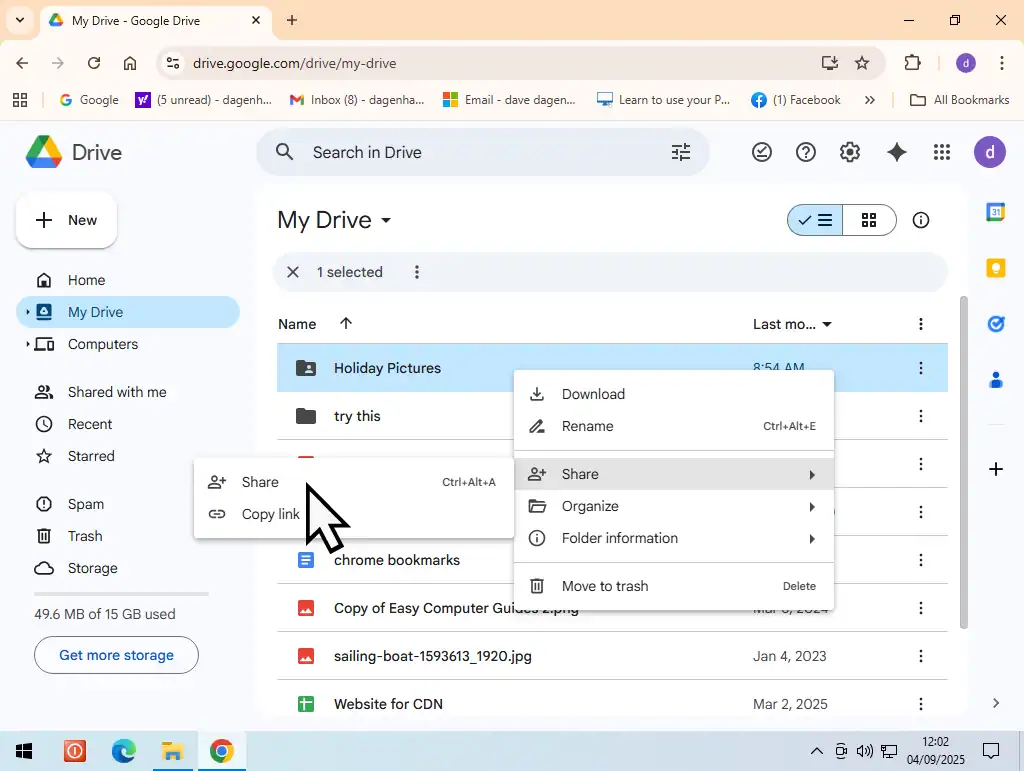
Task: Click the Gemini sparkle icon
Action: pos(897,152)
